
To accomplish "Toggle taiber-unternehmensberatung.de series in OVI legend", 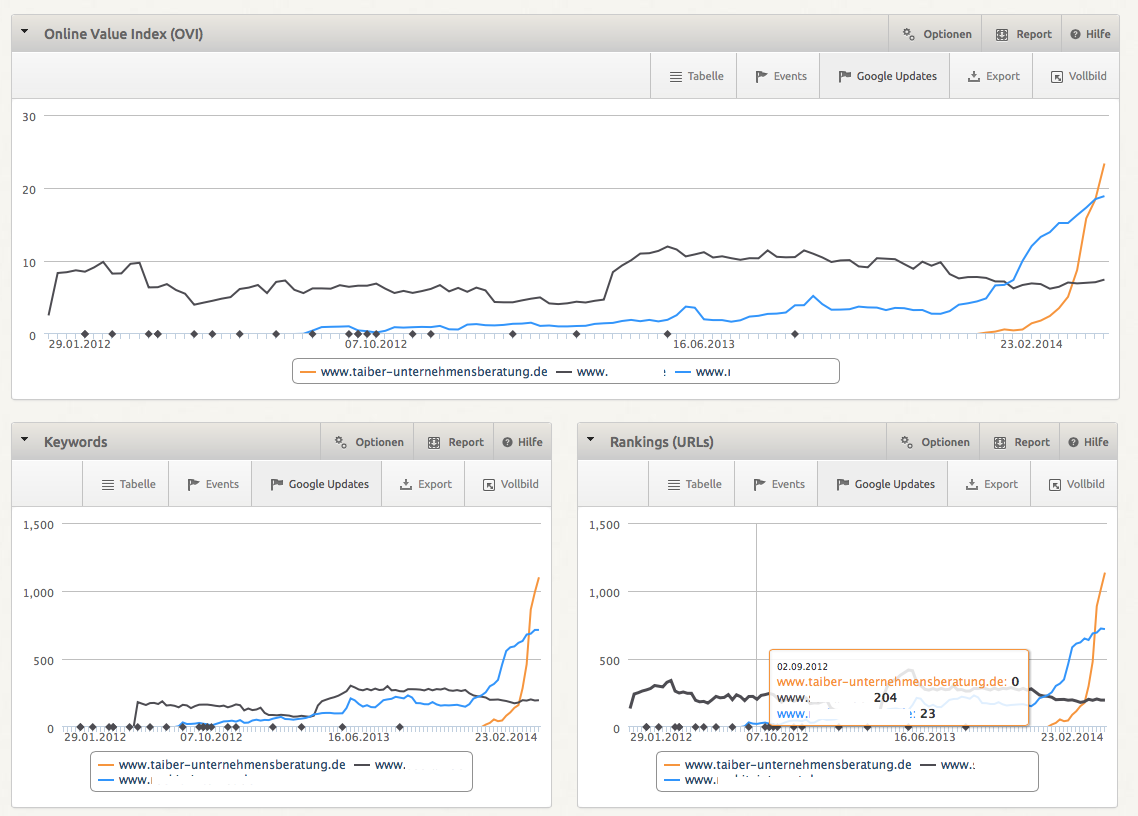I will point(424,372).
